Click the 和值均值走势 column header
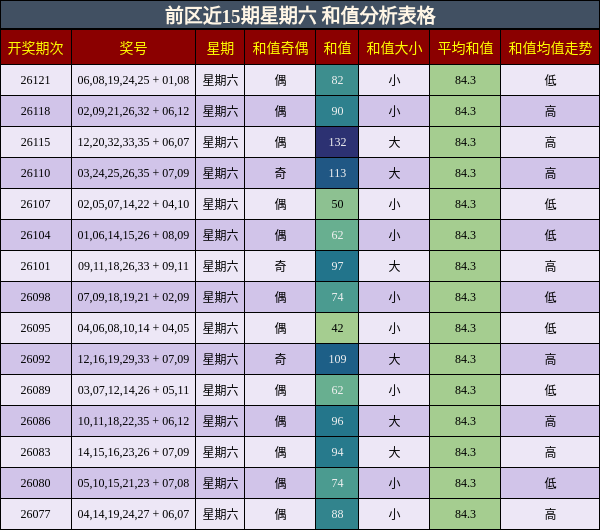Image resolution: width=600 pixels, height=530 pixels. pyautogui.click(x=550, y=48)
